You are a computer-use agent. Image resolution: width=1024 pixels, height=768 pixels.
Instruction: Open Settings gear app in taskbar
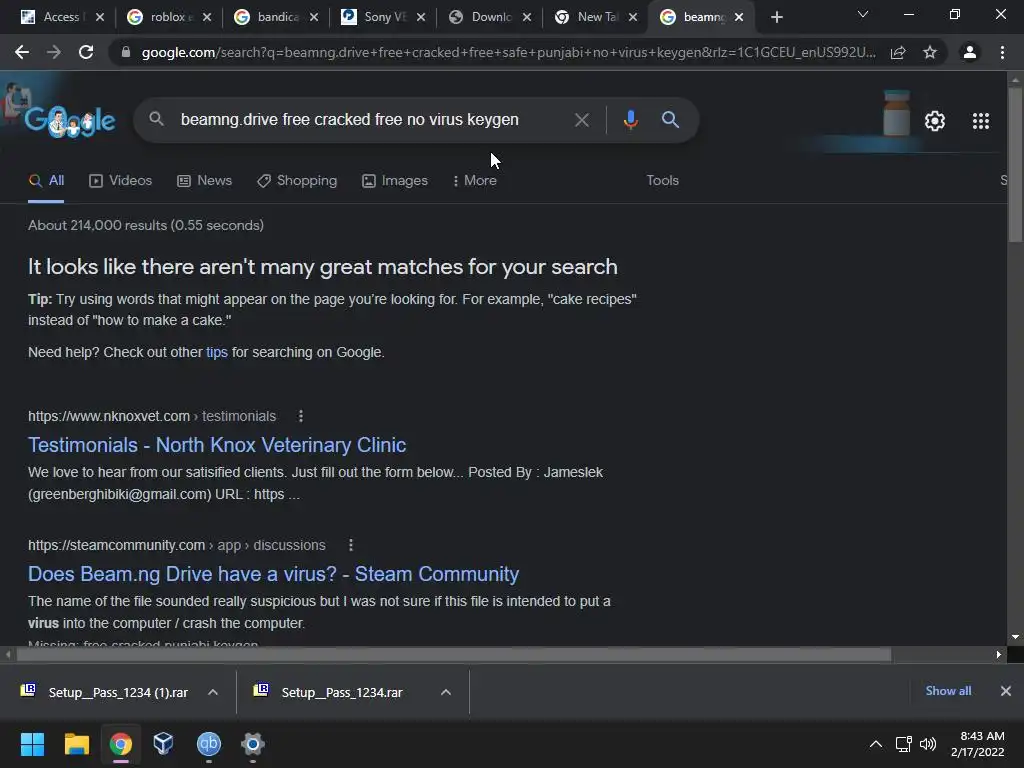point(253,744)
